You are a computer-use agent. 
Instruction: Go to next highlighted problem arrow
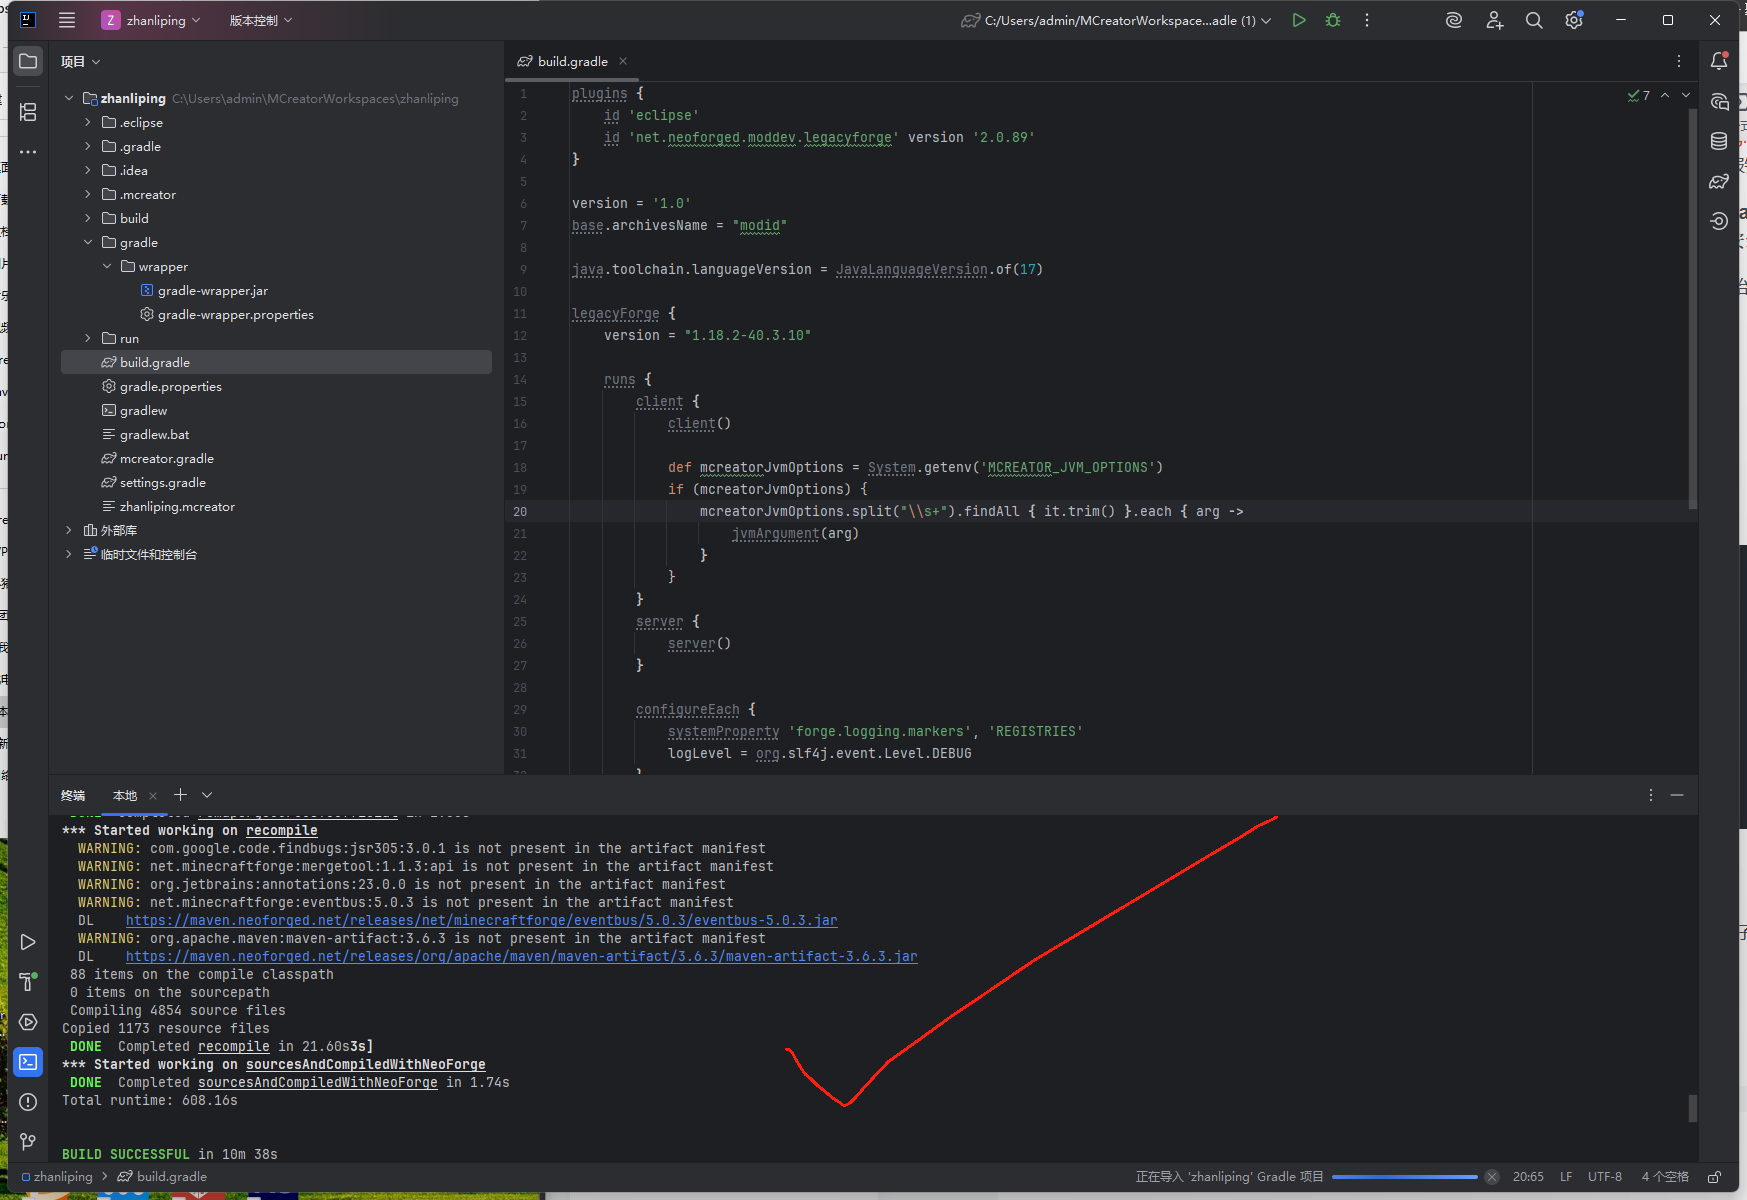(x=1686, y=95)
